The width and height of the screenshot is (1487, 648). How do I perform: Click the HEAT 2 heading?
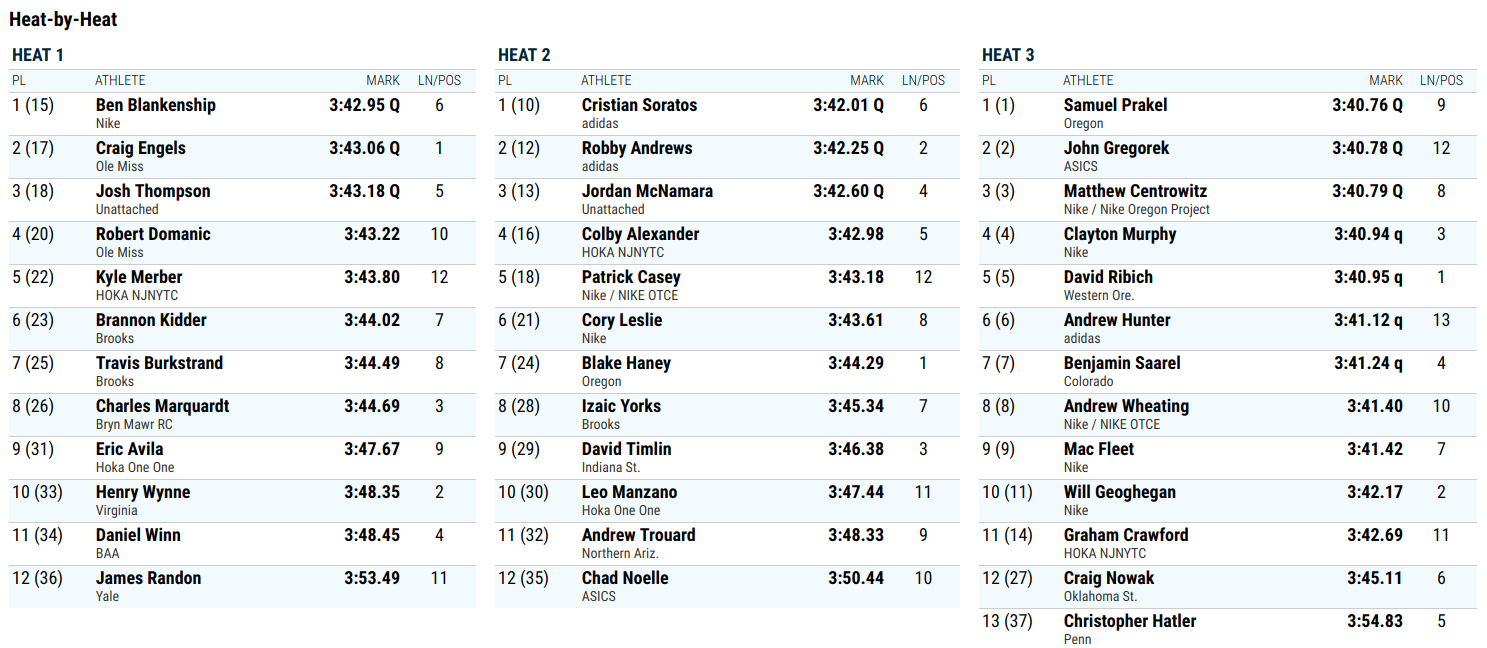(x=524, y=55)
